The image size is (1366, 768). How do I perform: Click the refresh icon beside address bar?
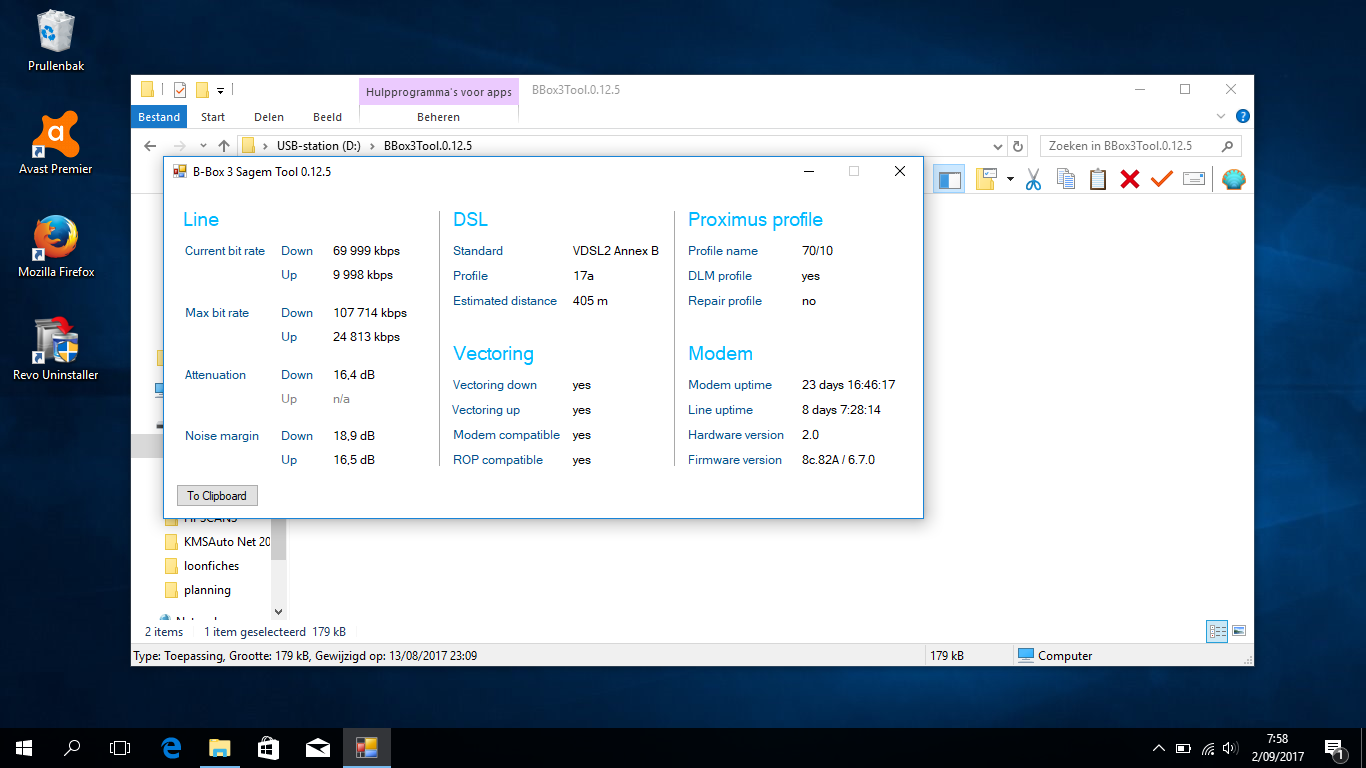coord(1018,146)
